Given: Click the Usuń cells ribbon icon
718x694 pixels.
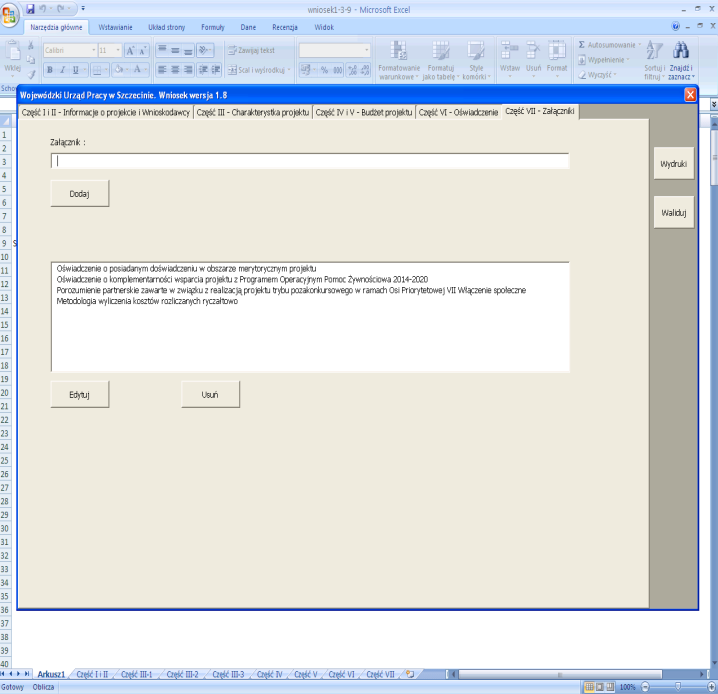Looking at the screenshot, I should 533,58.
